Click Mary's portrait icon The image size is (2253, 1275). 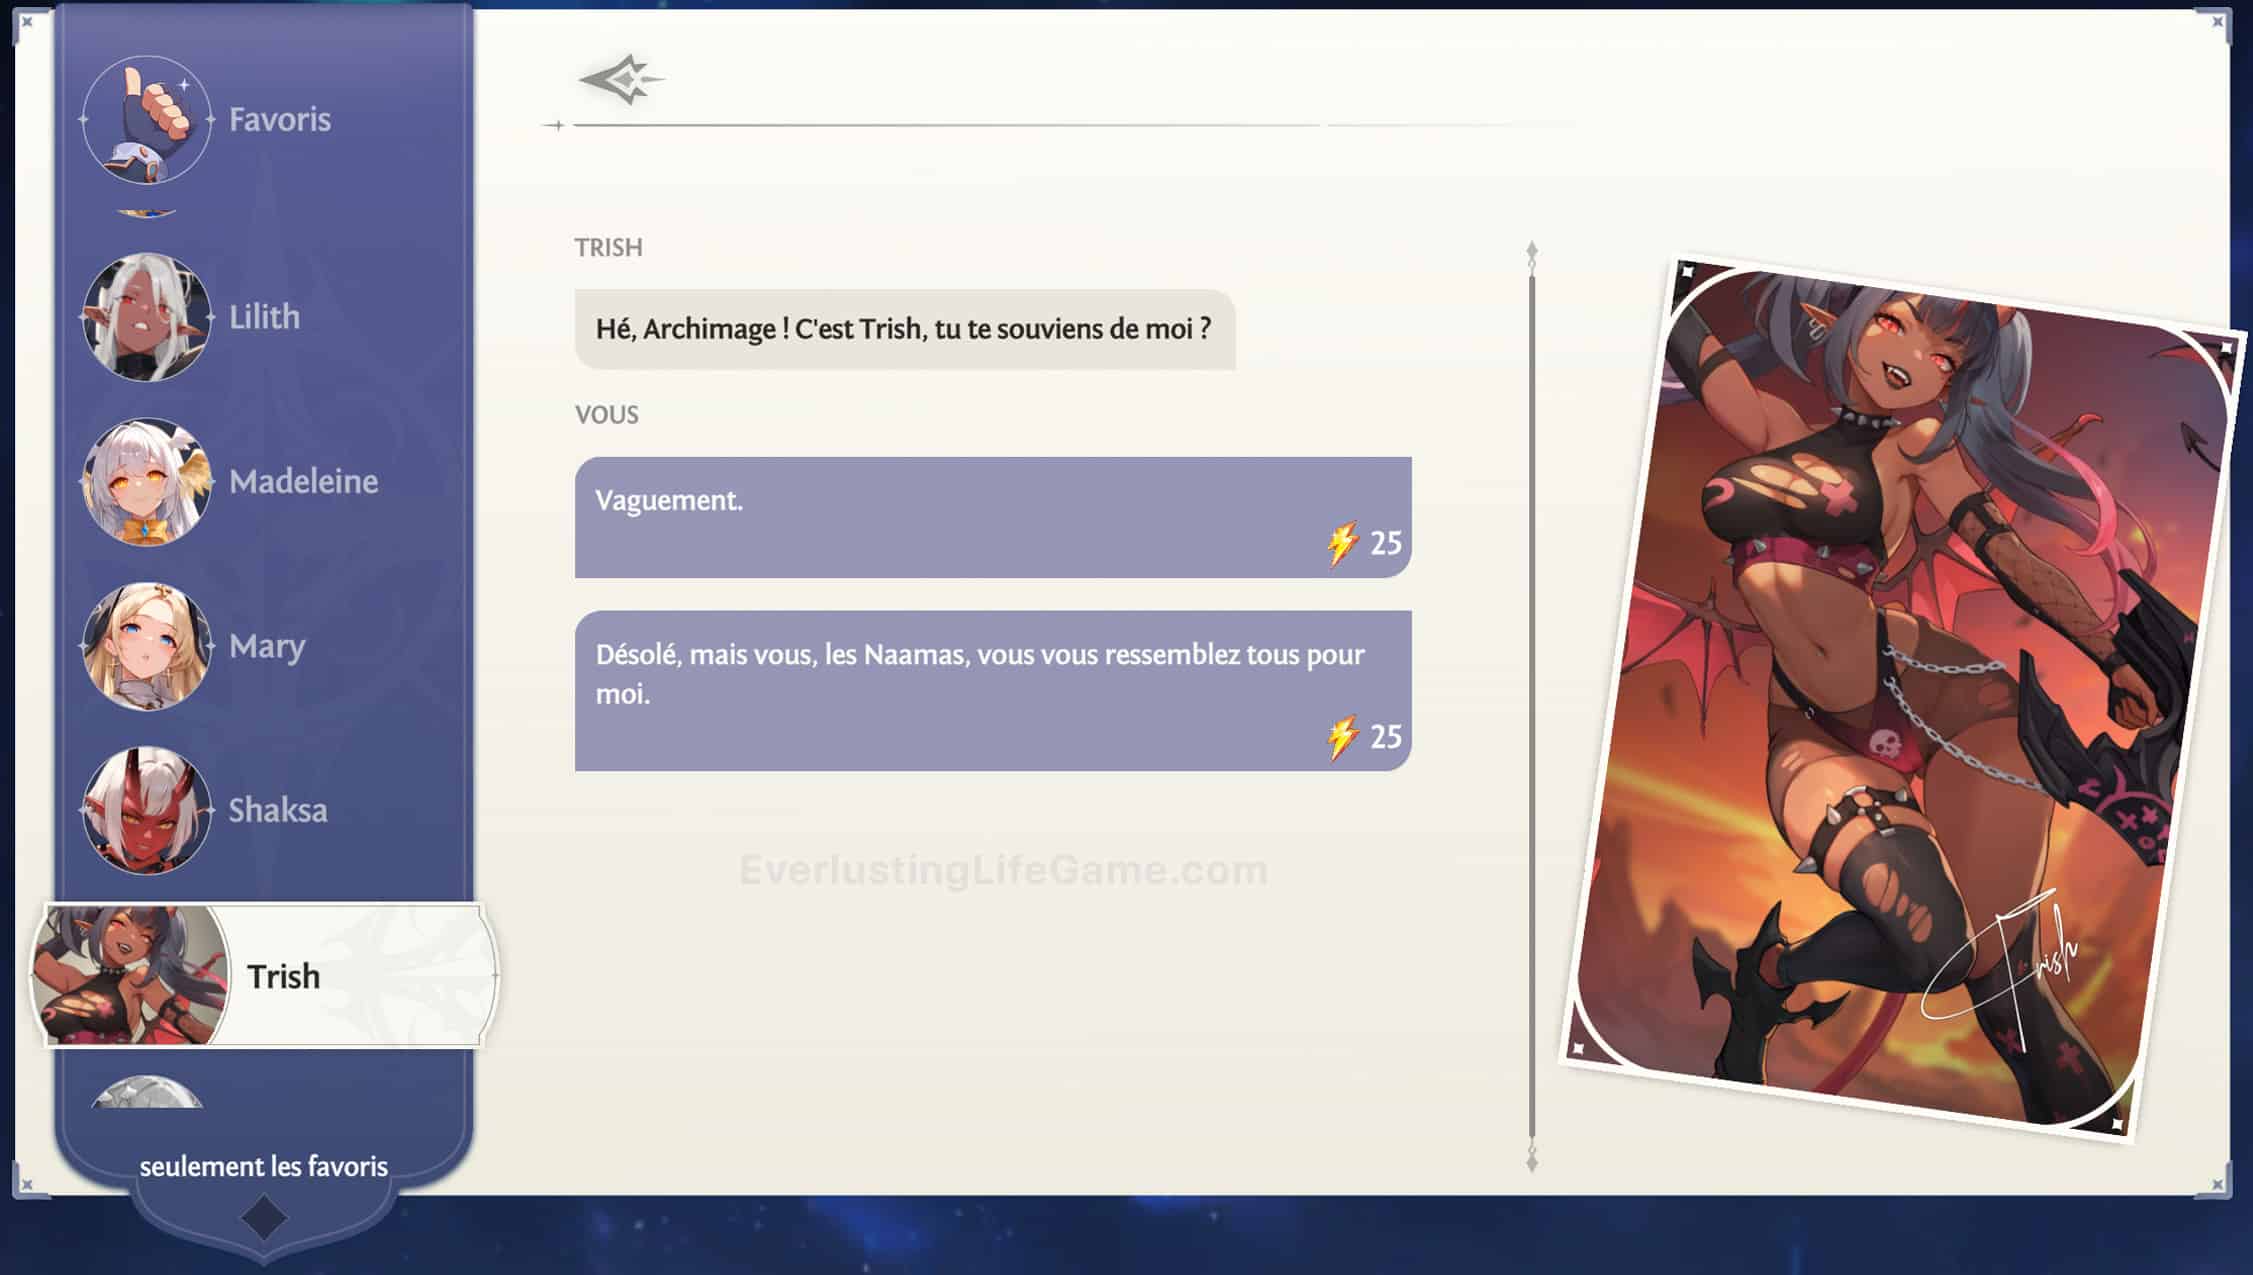point(146,647)
